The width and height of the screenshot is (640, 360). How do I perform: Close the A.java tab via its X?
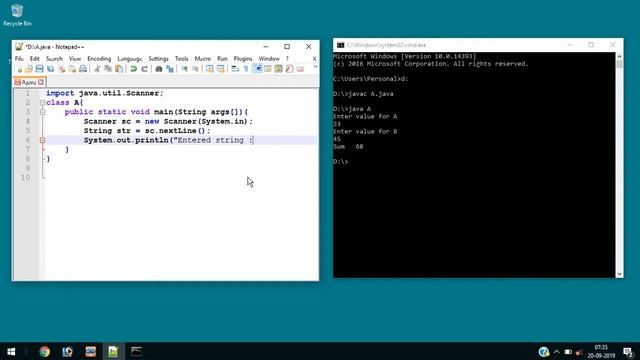[x=41, y=82]
